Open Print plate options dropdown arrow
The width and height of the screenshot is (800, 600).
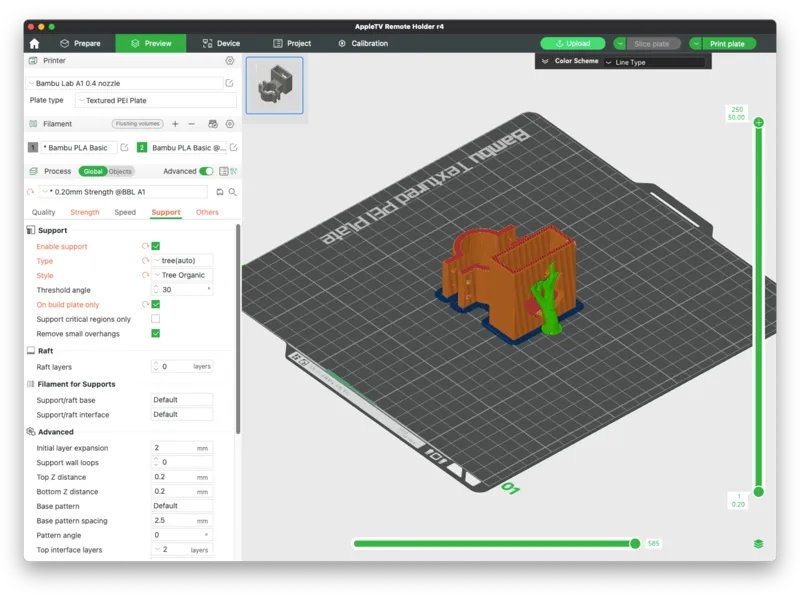(x=696, y=44)
